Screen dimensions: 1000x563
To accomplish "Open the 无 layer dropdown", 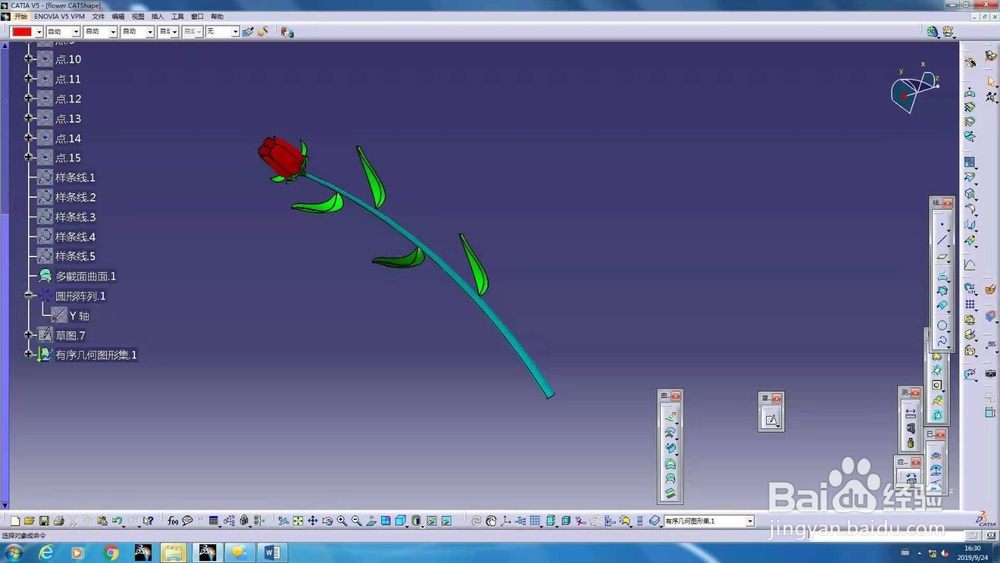I will pos(235,32).
